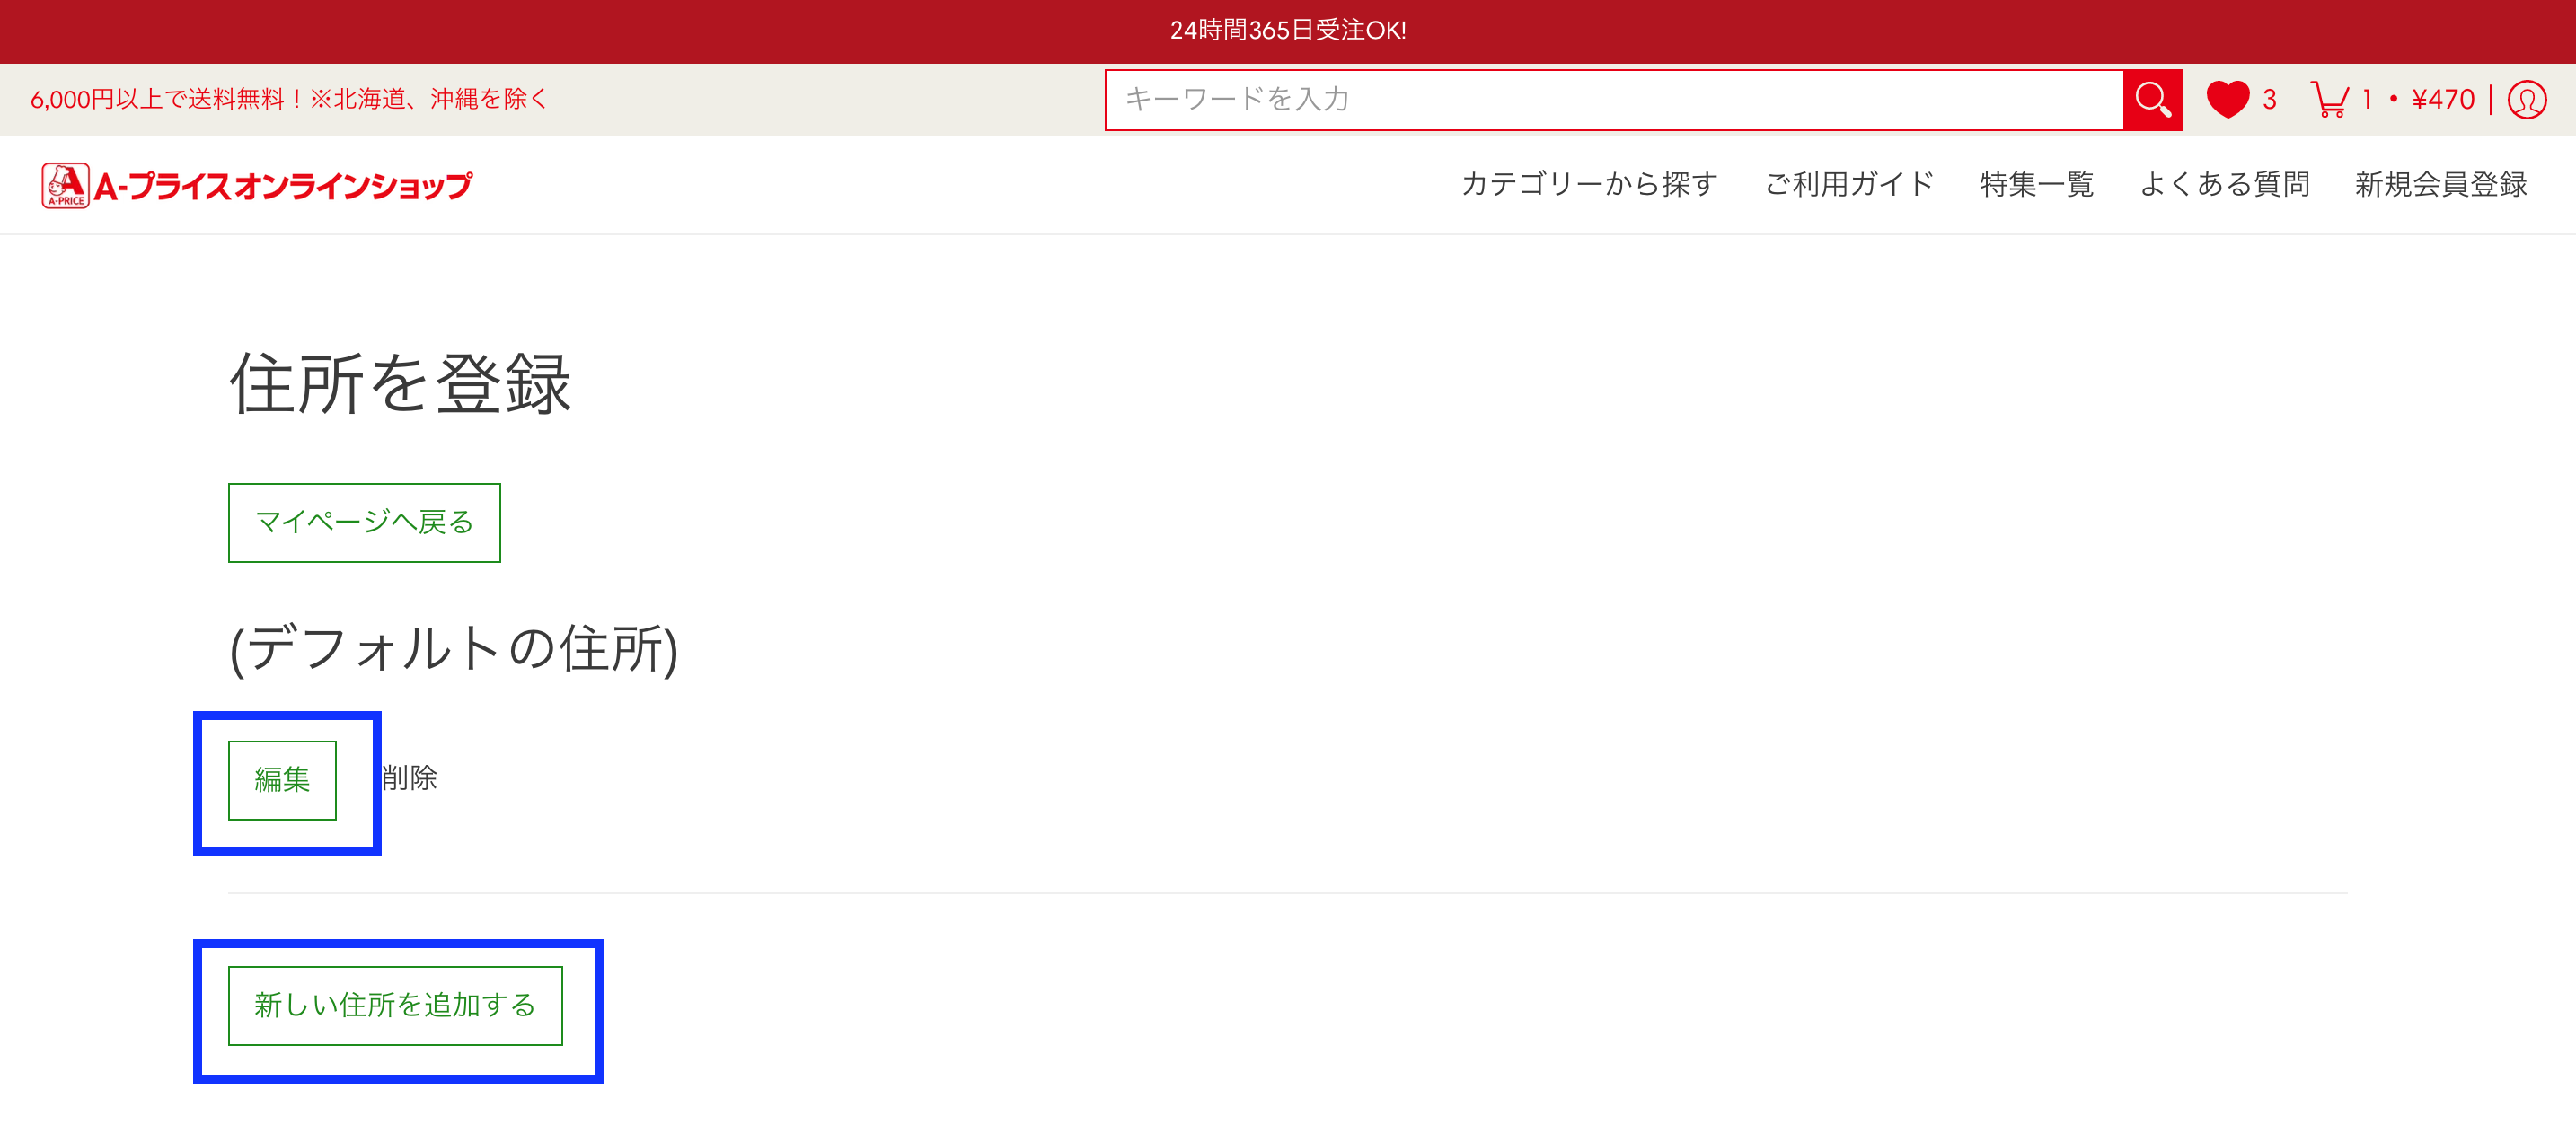The width and height of the screenshot is (2576, 1142).
Task: Open favorites via the heart icon
Action: point(2227,100)
